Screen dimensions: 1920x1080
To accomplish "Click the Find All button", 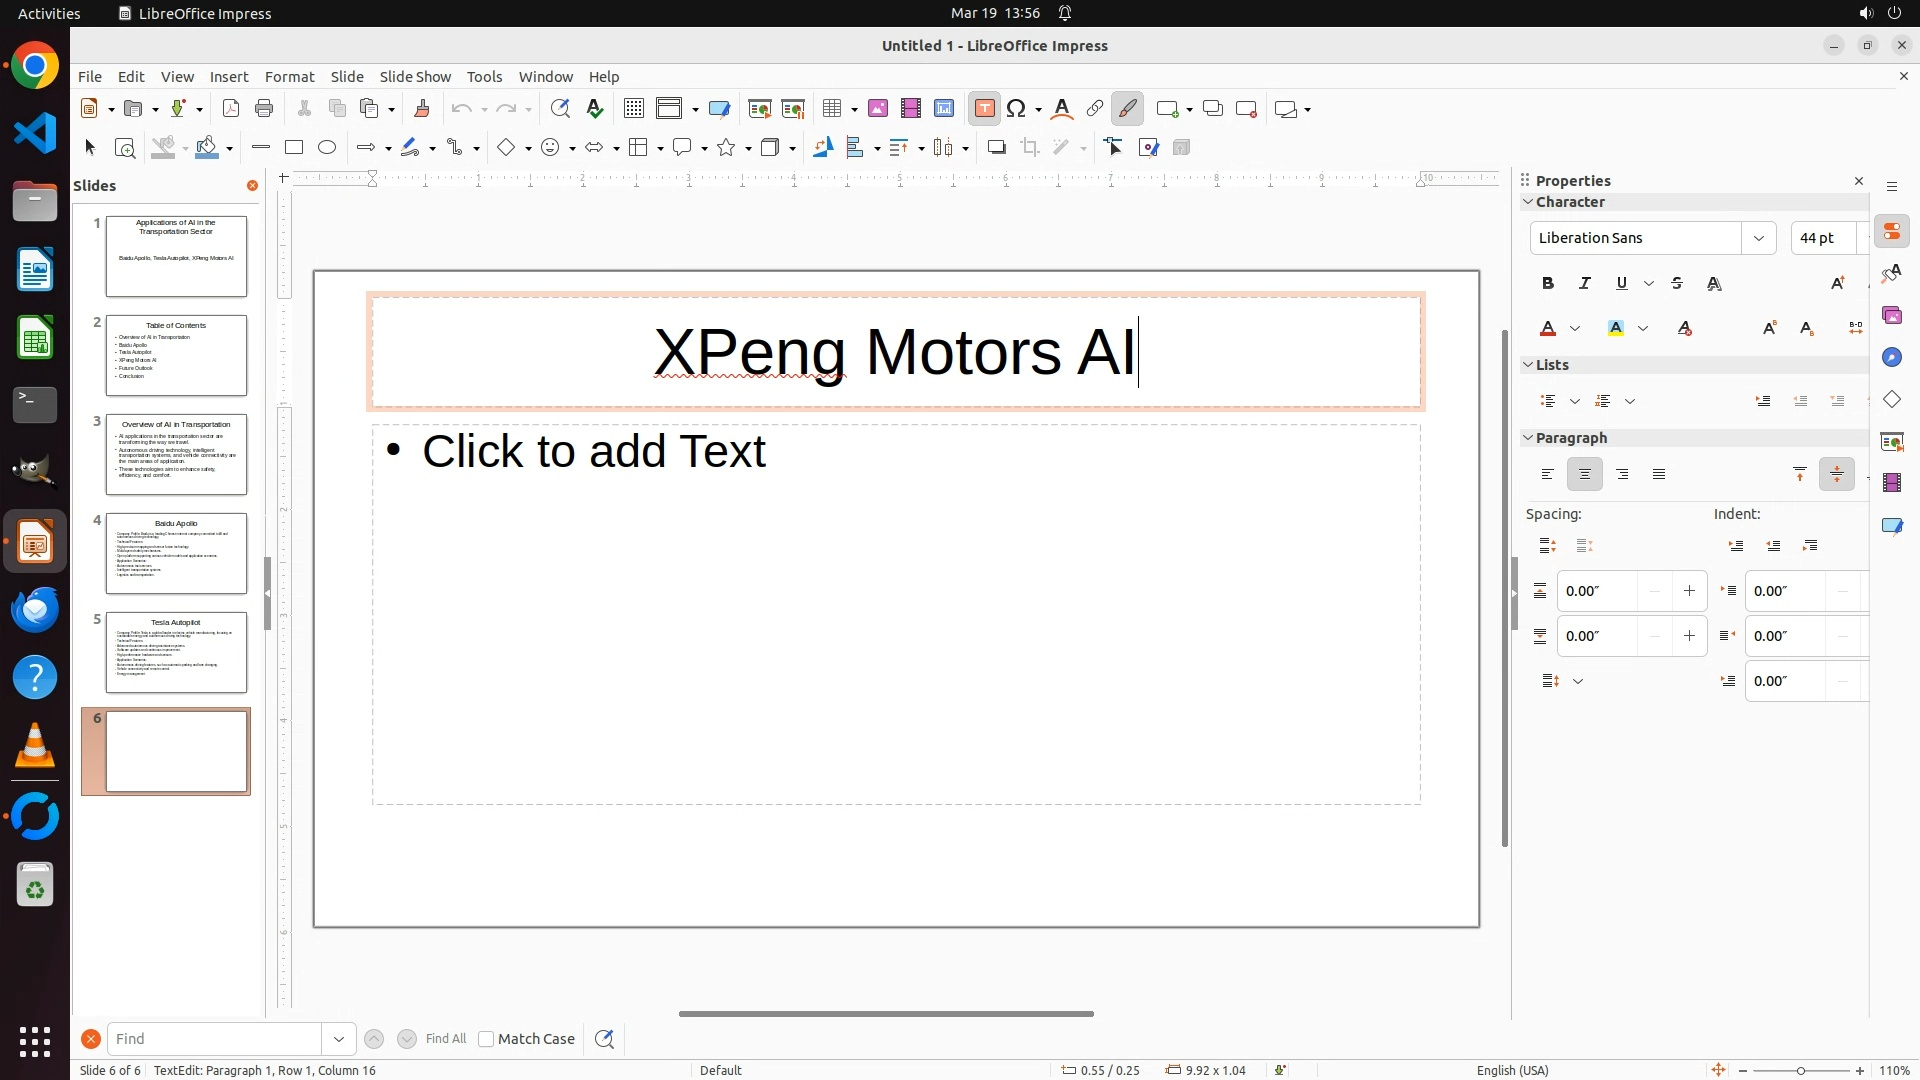I will 445,1039.
